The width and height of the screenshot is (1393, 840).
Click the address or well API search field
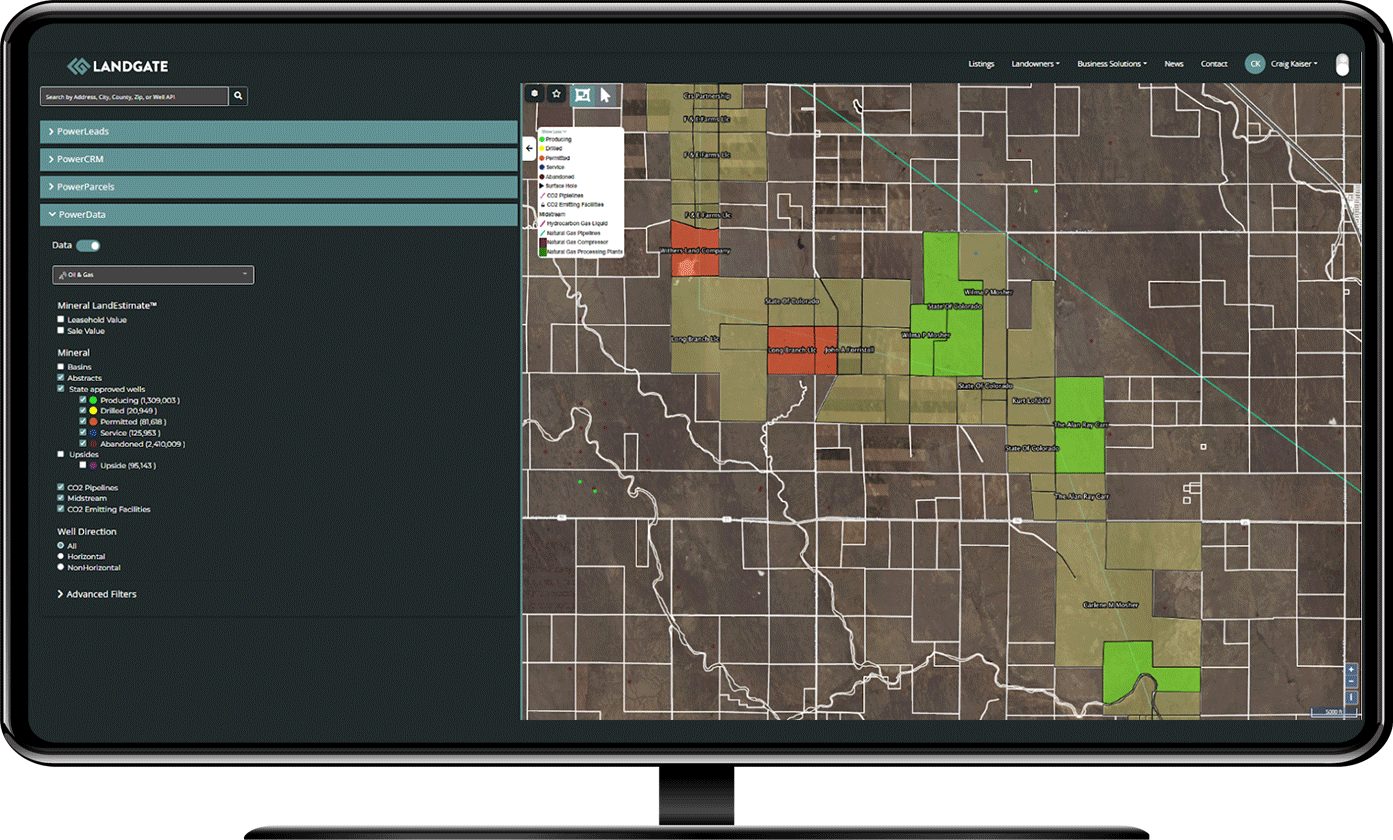[135, 96]
